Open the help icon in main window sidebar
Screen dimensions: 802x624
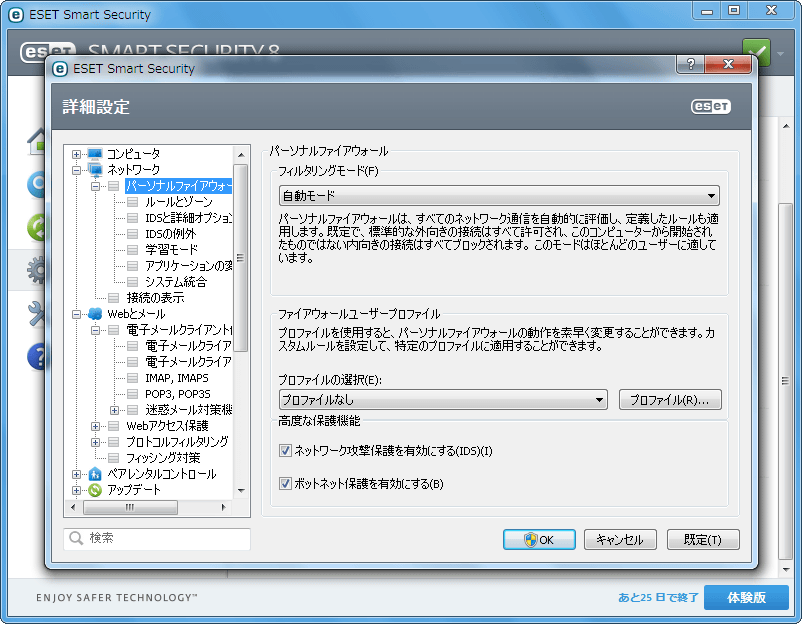tap(36, 356)
